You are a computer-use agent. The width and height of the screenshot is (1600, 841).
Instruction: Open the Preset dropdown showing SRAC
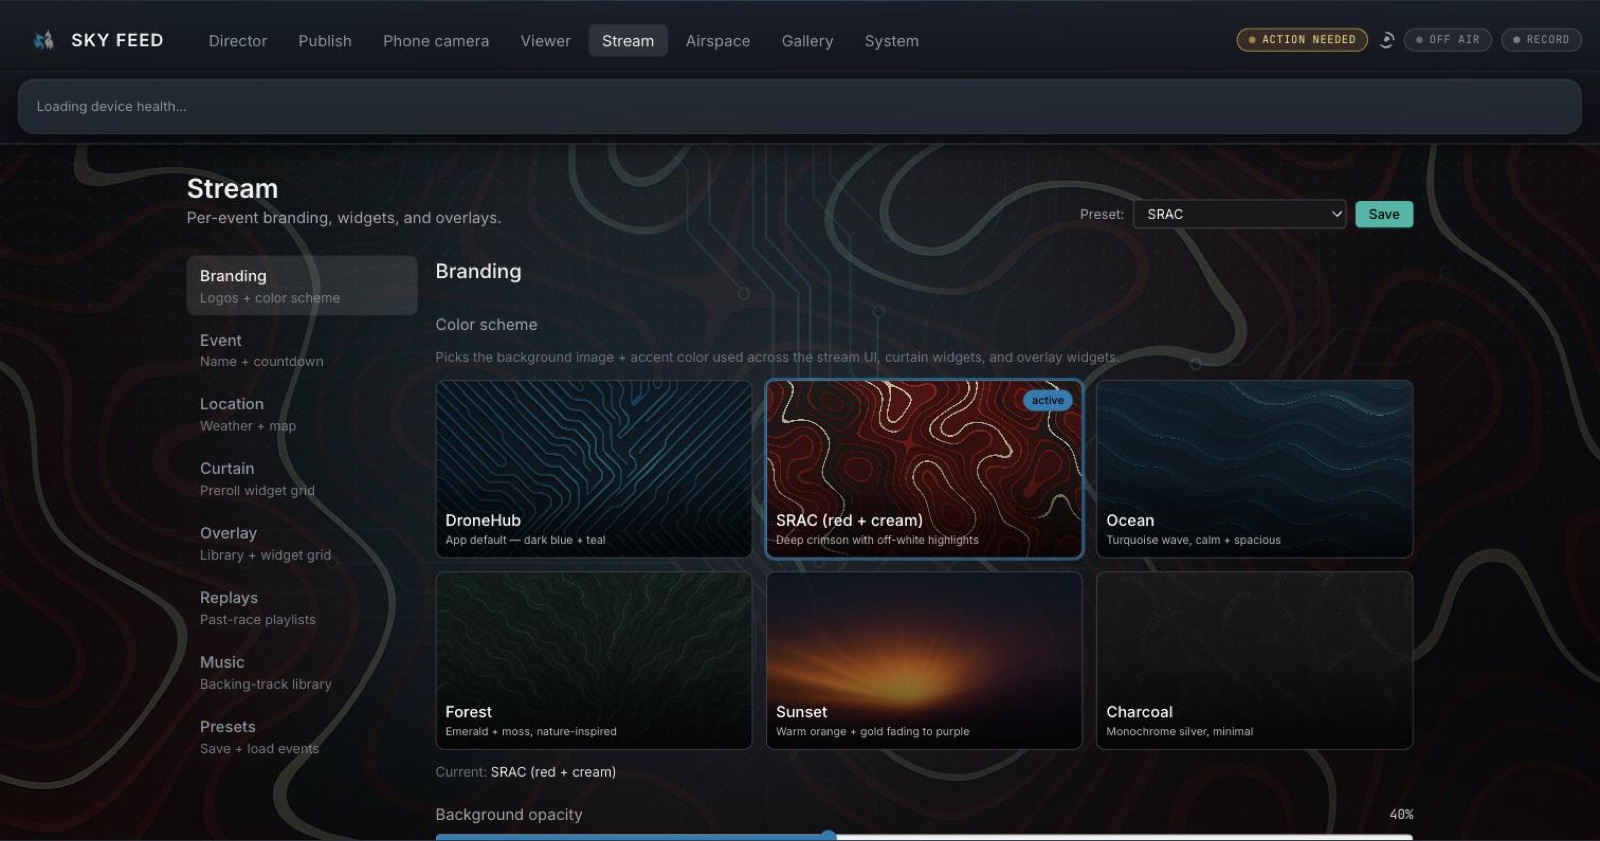pos(1239,214)
